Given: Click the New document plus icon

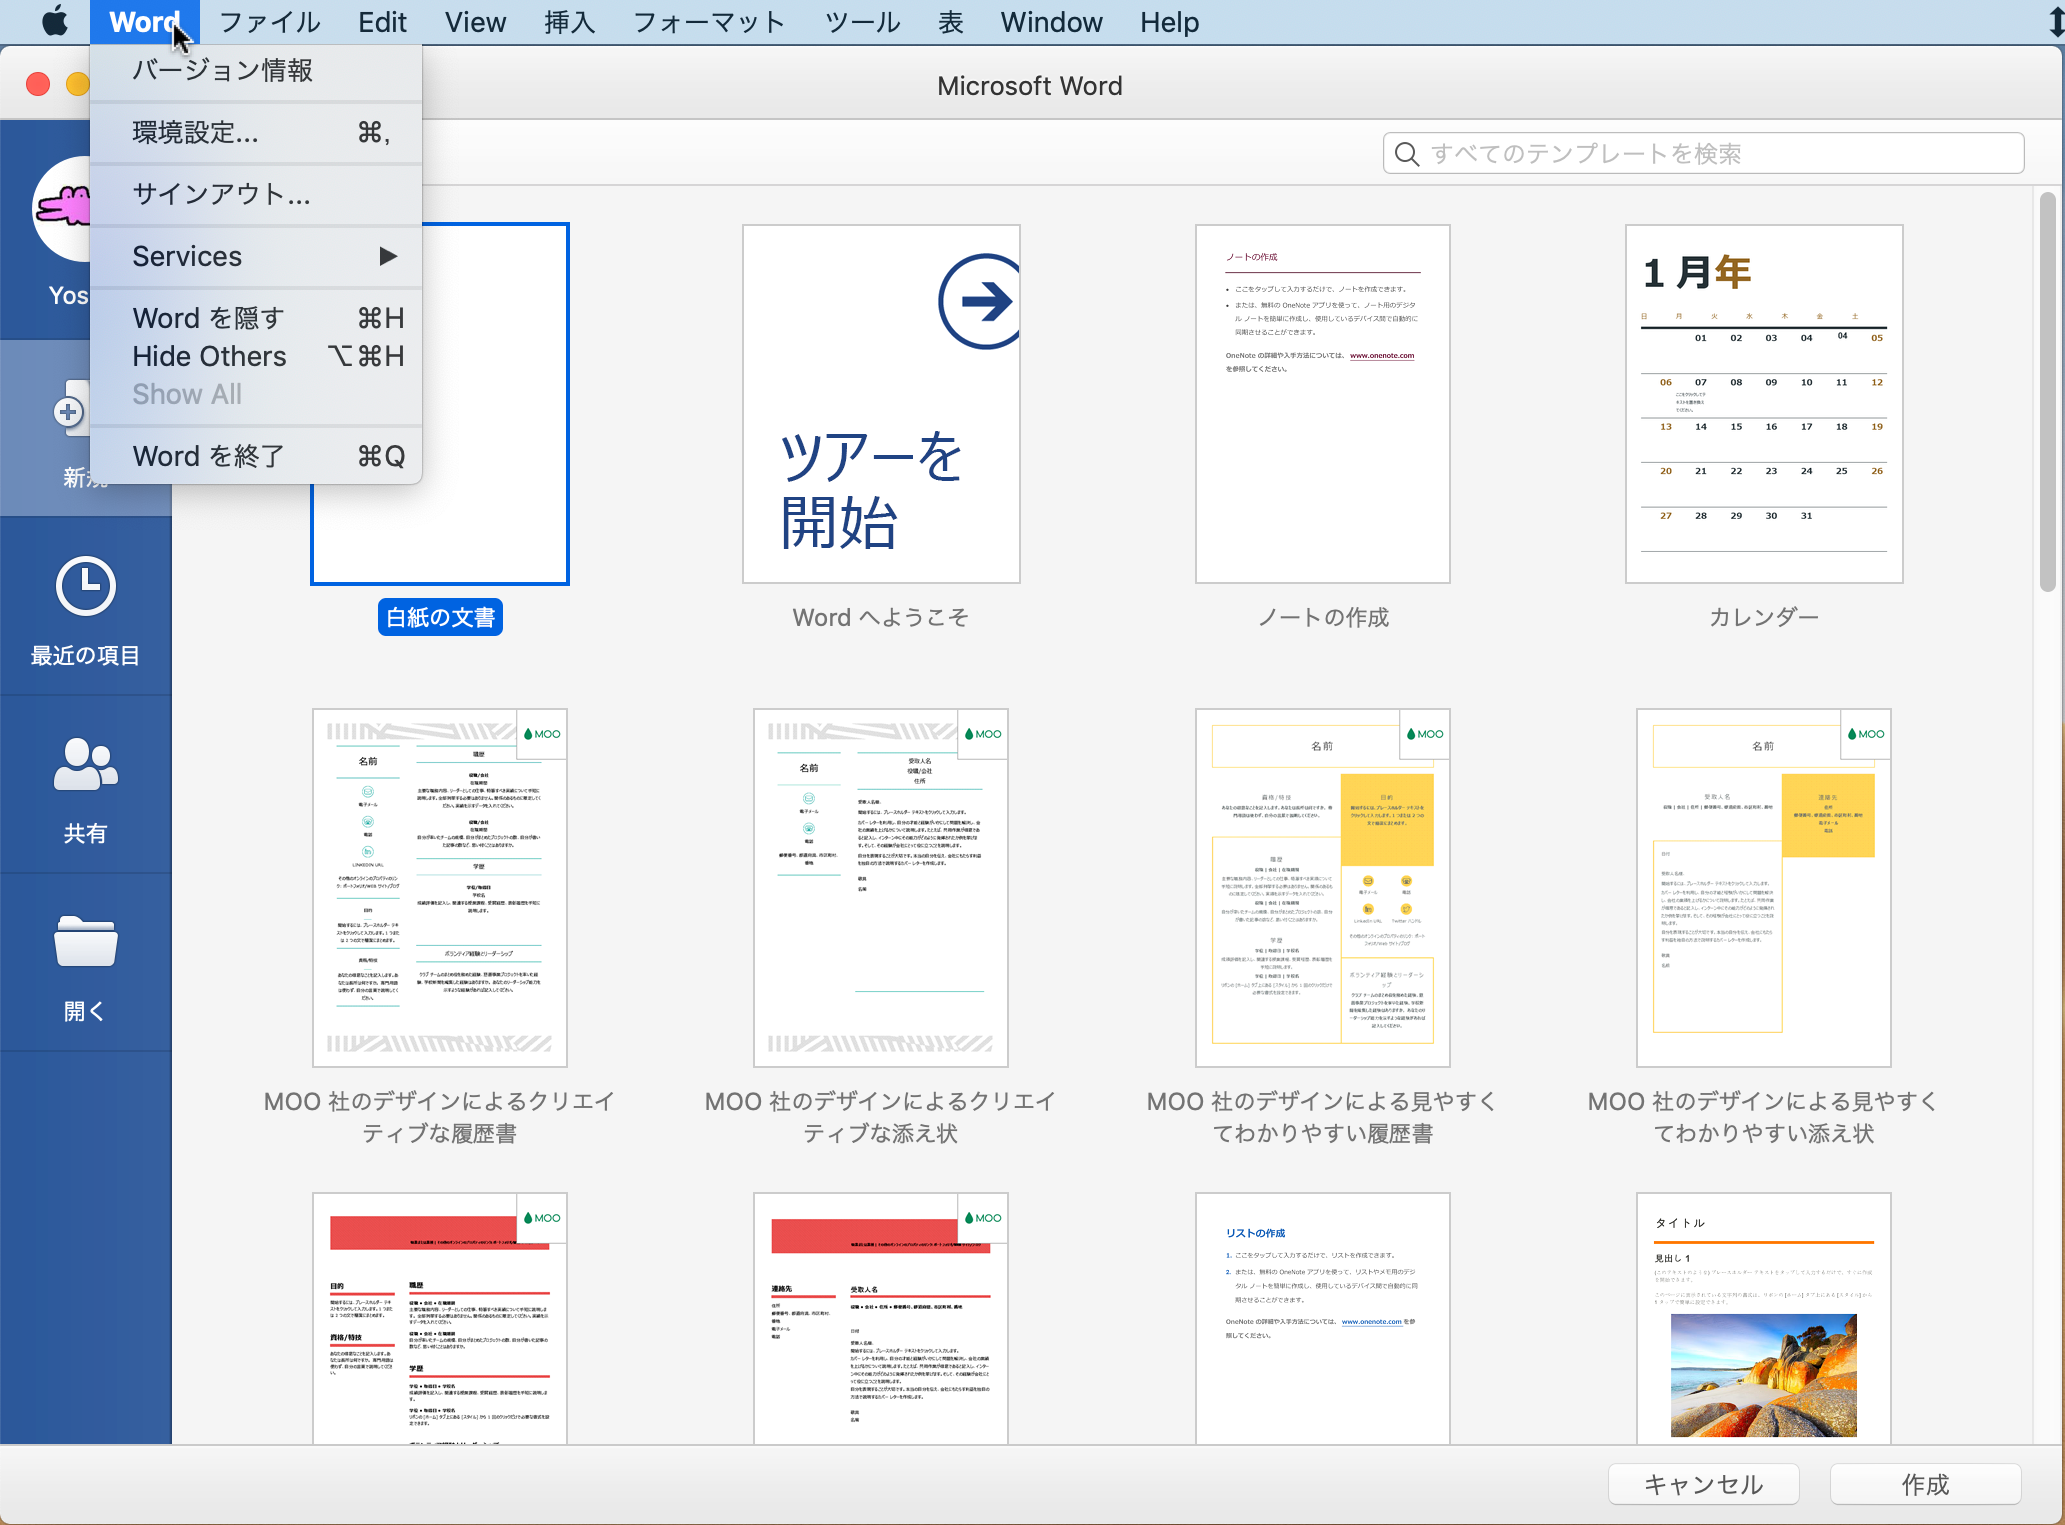Looking at the screenshot, I should 69,411.
